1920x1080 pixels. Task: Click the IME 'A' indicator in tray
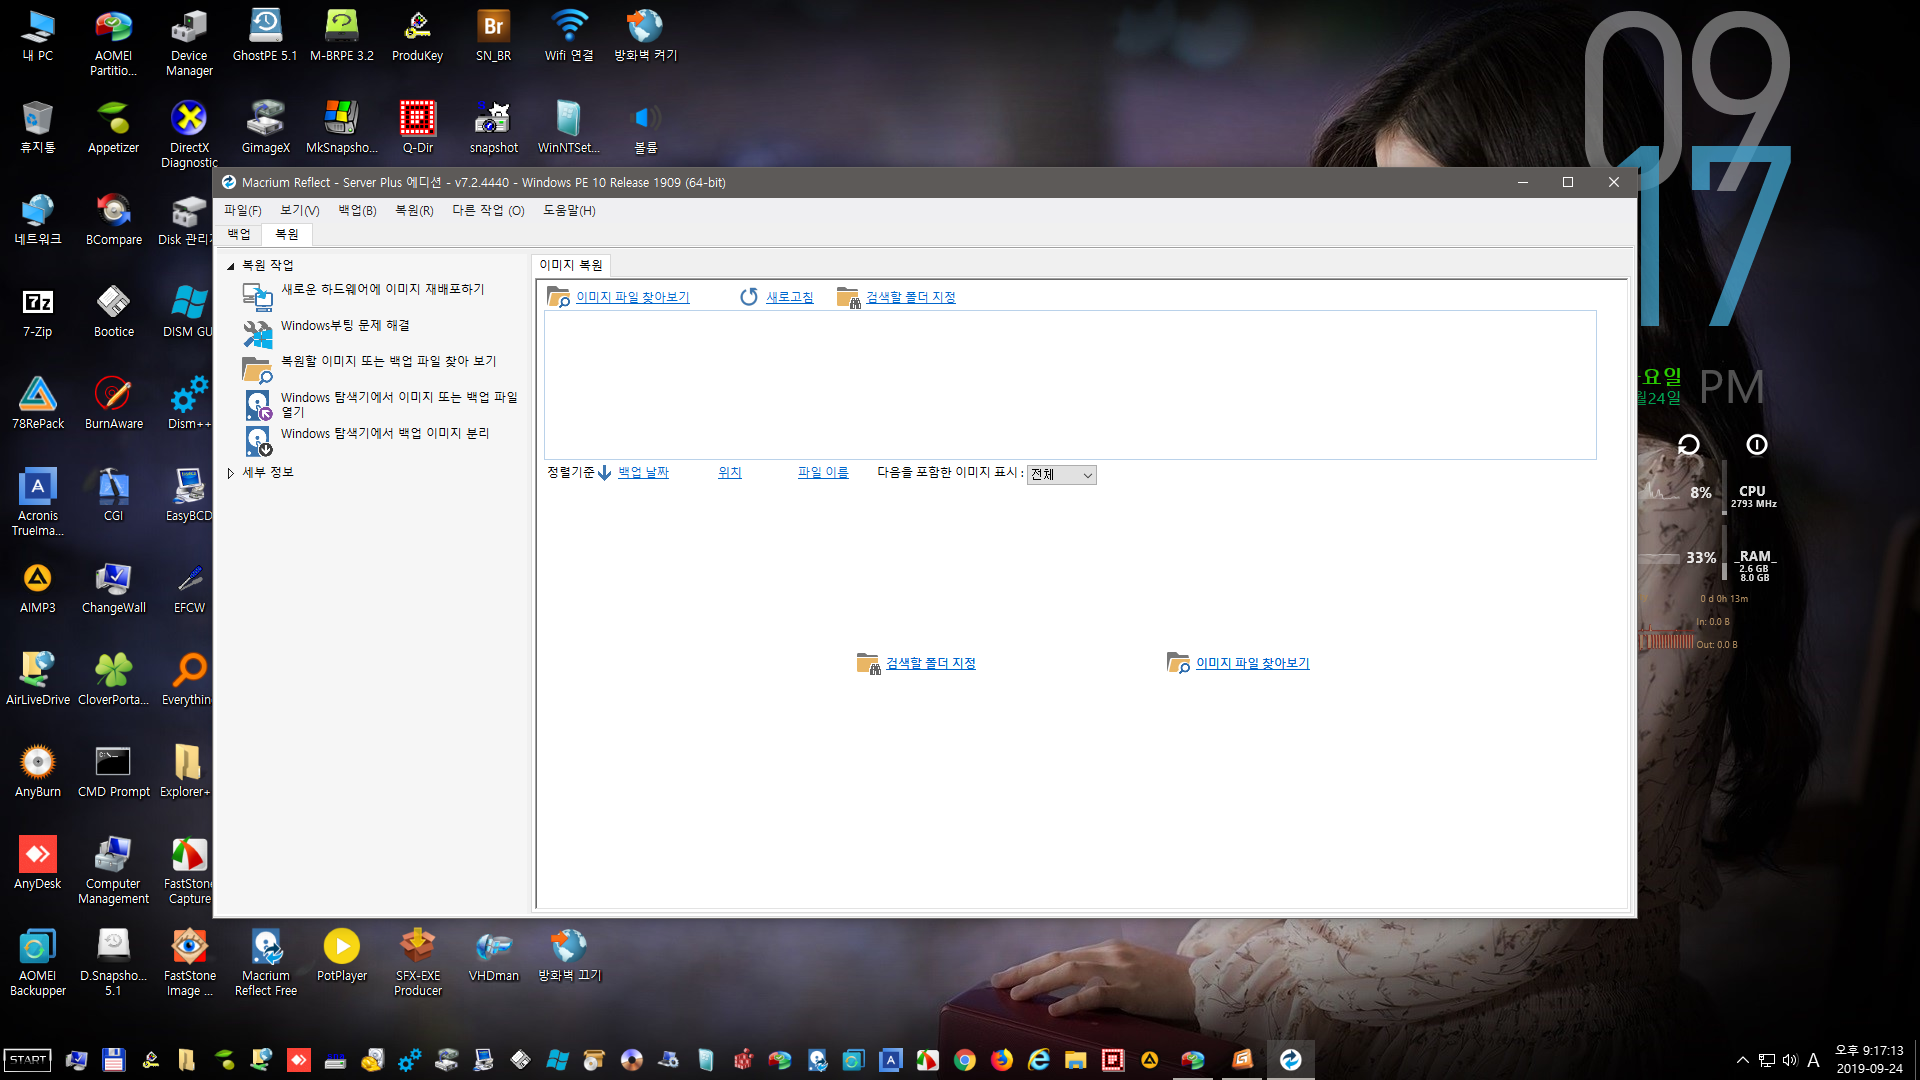click(1813, 1060)
